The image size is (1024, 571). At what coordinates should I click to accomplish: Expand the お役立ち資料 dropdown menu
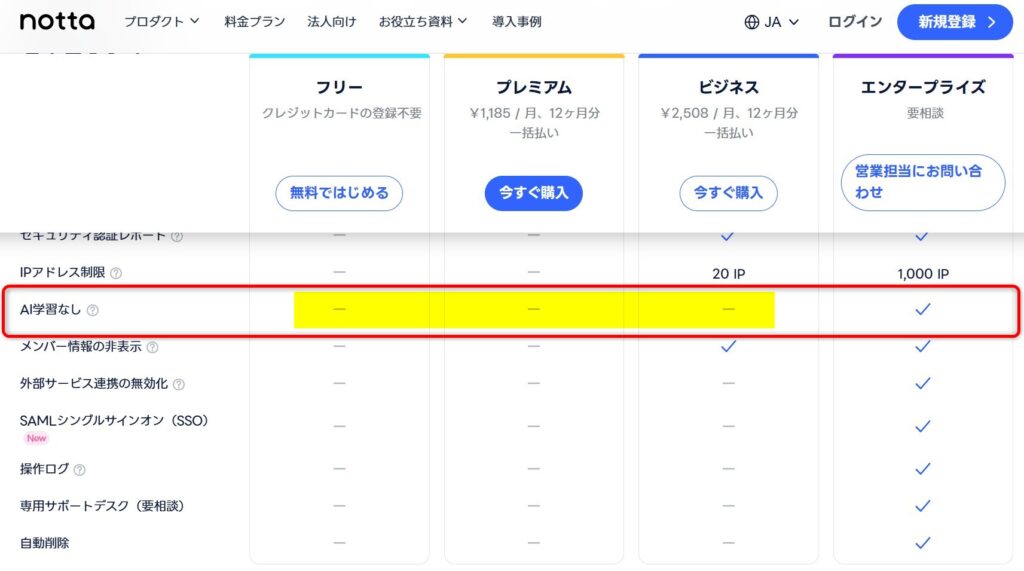point(423,21)
